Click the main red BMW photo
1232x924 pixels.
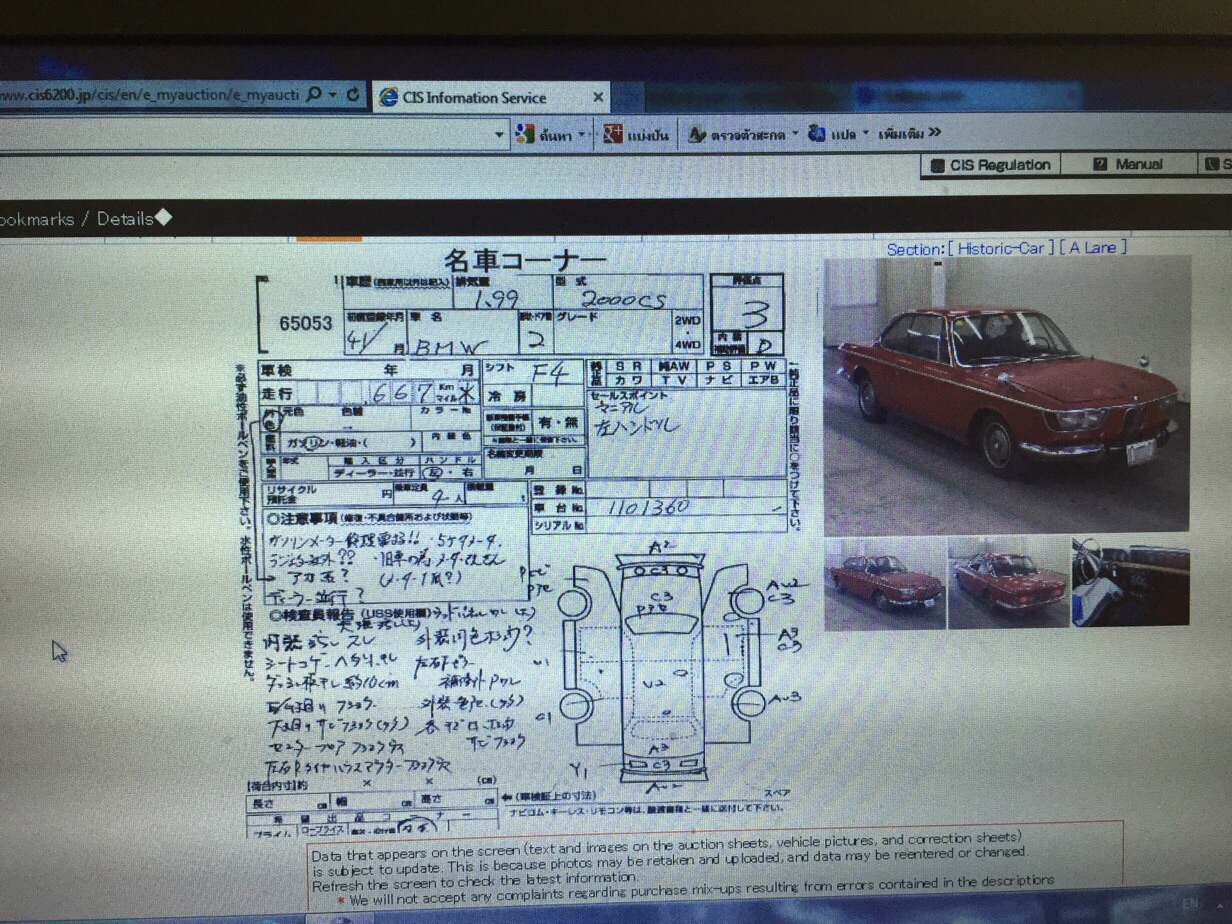click(x=1006, y=393)
